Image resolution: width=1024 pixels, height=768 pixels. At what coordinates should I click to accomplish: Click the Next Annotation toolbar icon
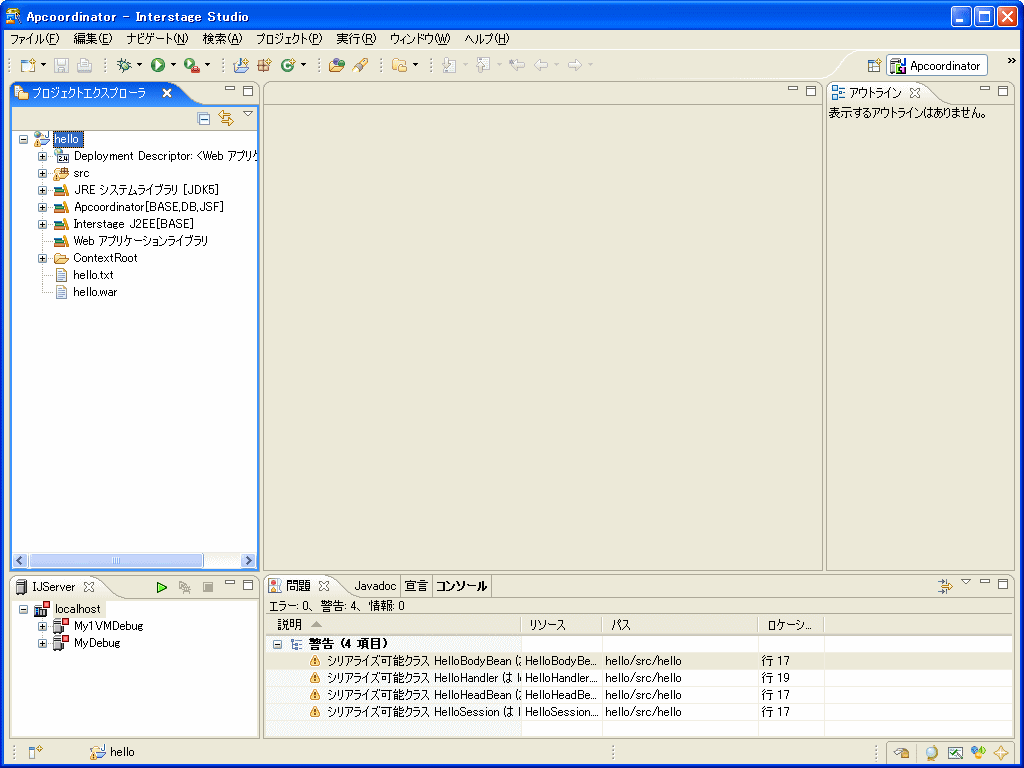449,65
